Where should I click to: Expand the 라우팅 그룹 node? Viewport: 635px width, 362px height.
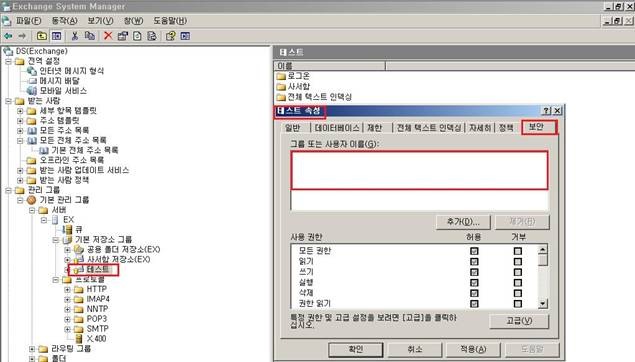[x=32, y=349]
